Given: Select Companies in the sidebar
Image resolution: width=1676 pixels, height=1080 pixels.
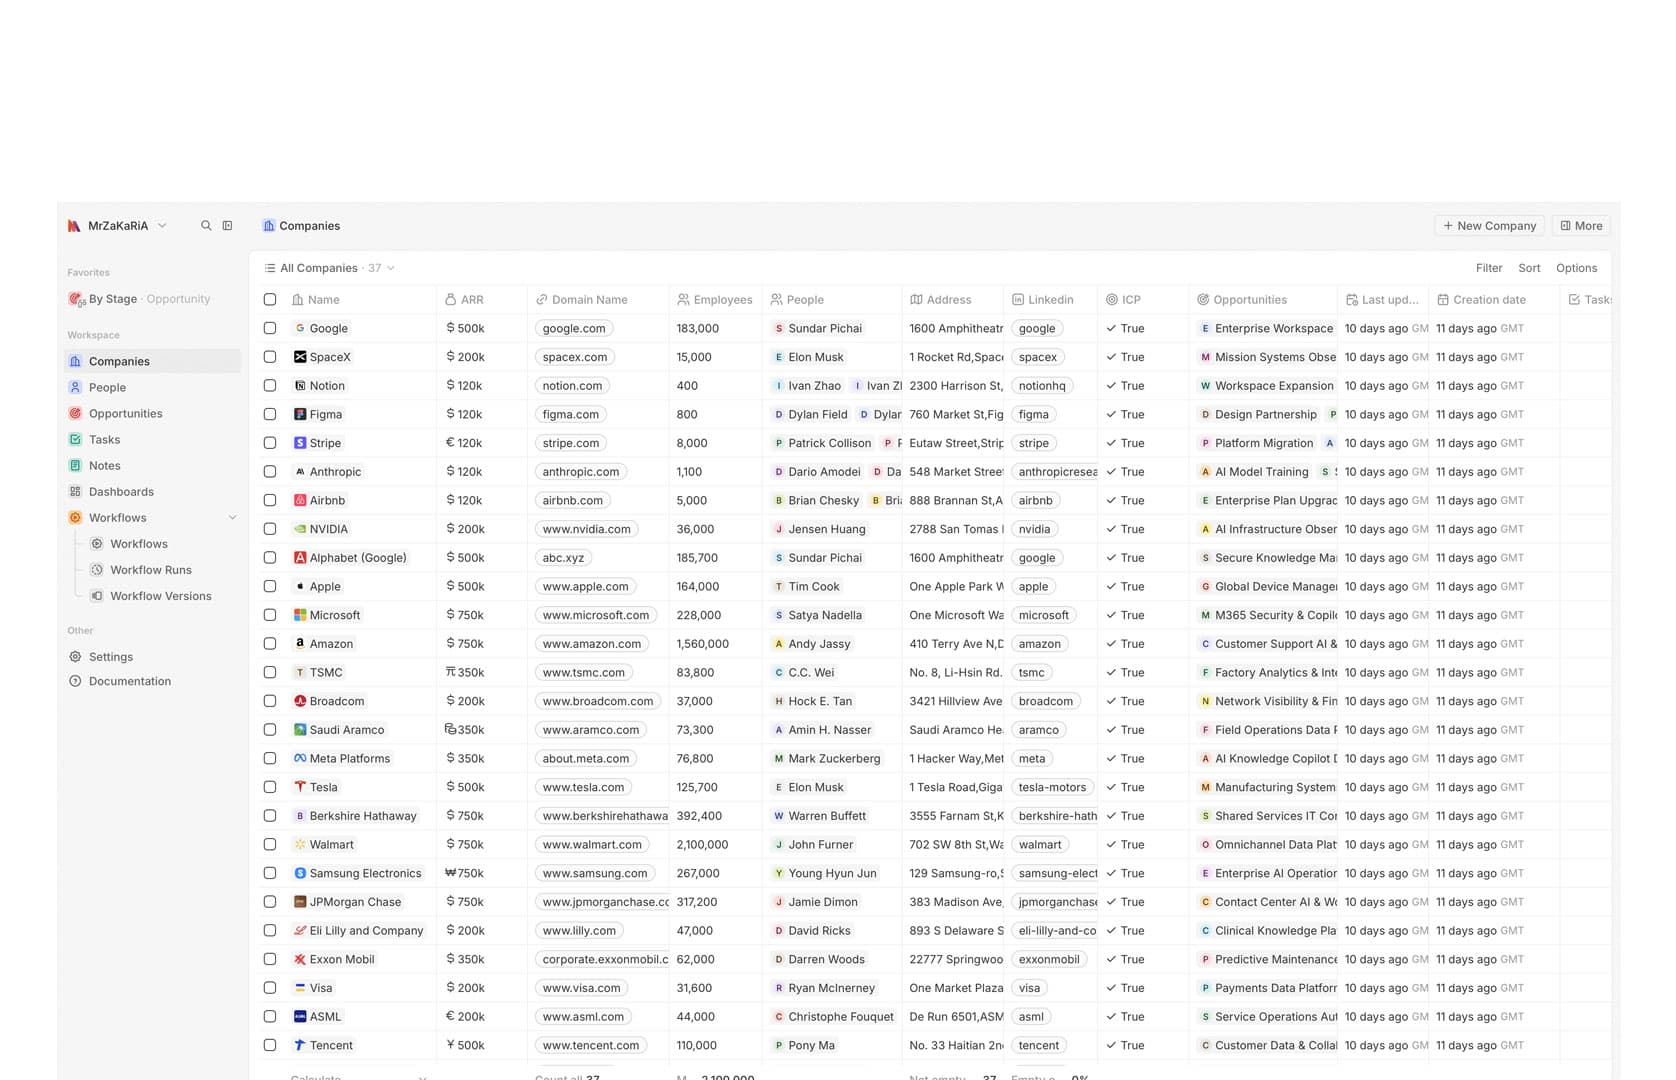Looking at the screenshot, I should tap(153, 361).
